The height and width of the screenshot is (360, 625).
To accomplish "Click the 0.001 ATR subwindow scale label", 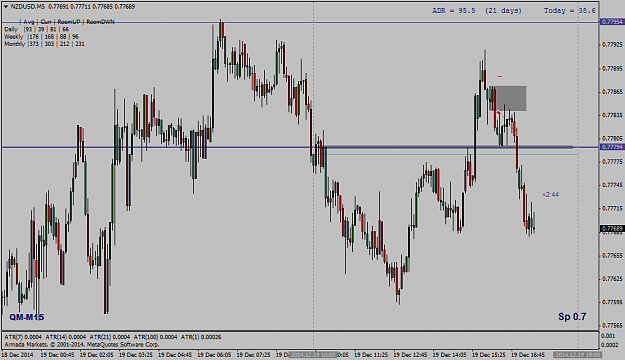I will (608, 336).
